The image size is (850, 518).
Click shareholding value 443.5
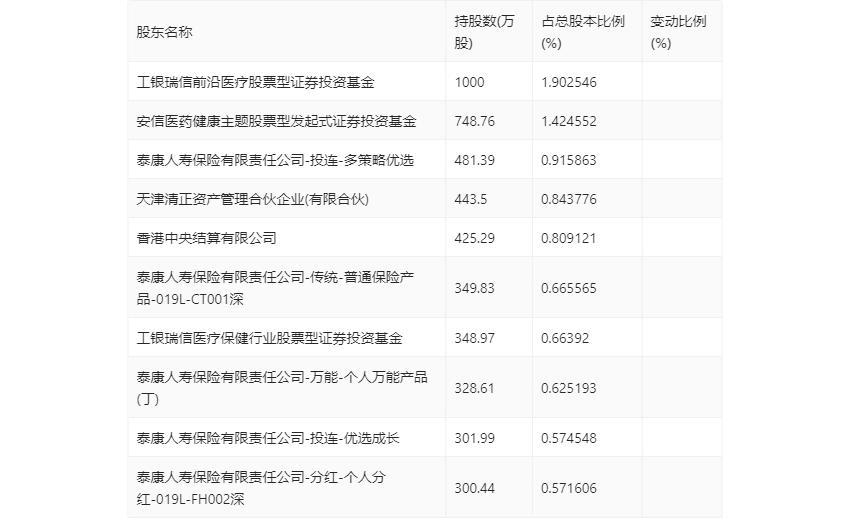[x=471, y=199]
